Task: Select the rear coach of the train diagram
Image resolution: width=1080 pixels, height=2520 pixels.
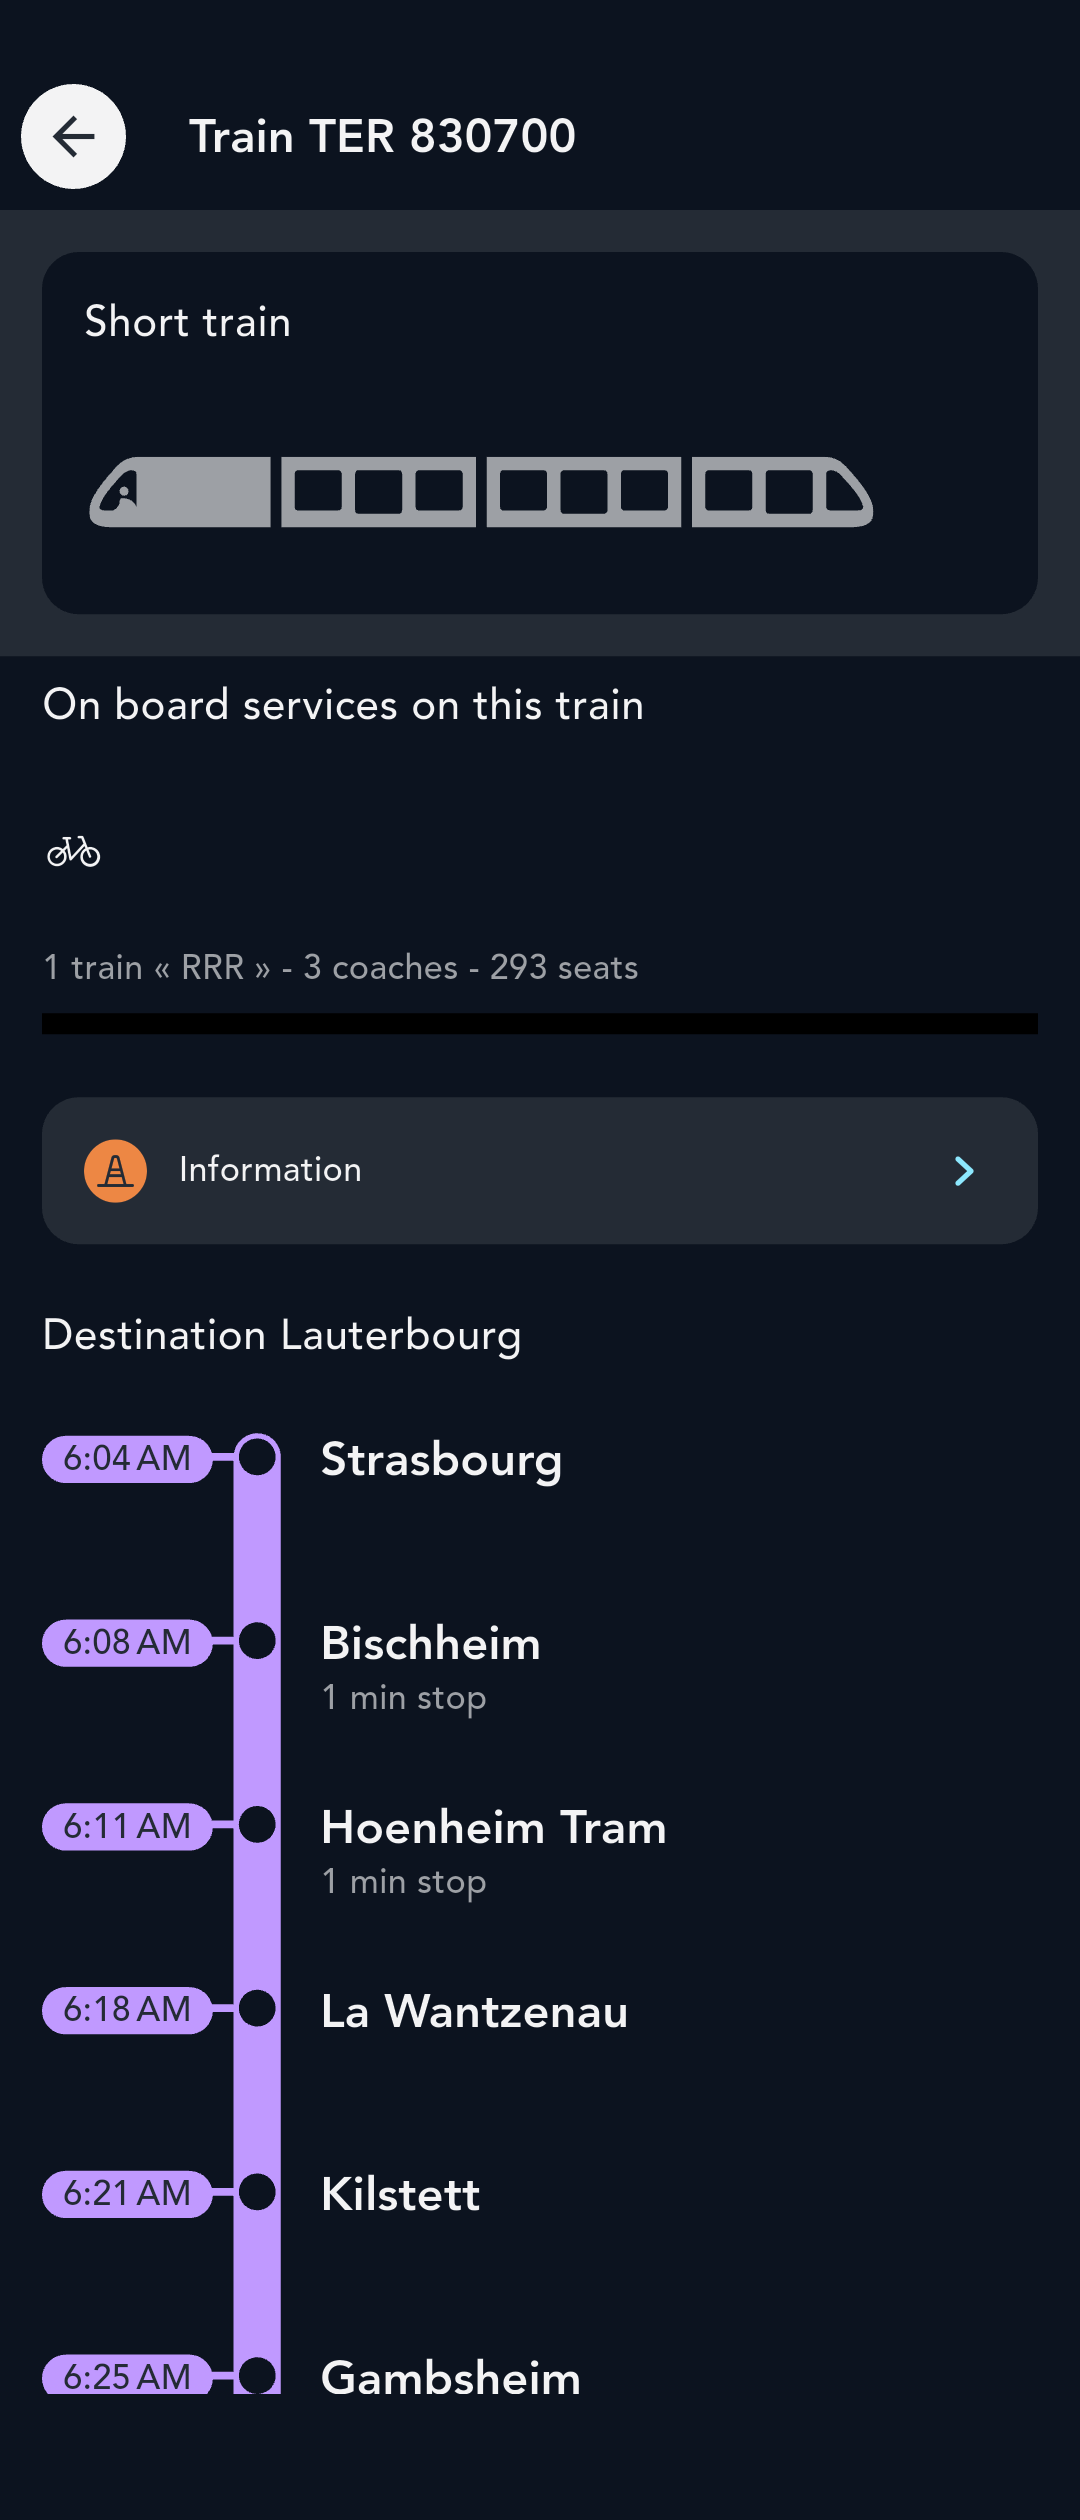Action: (x=782, y=492)
